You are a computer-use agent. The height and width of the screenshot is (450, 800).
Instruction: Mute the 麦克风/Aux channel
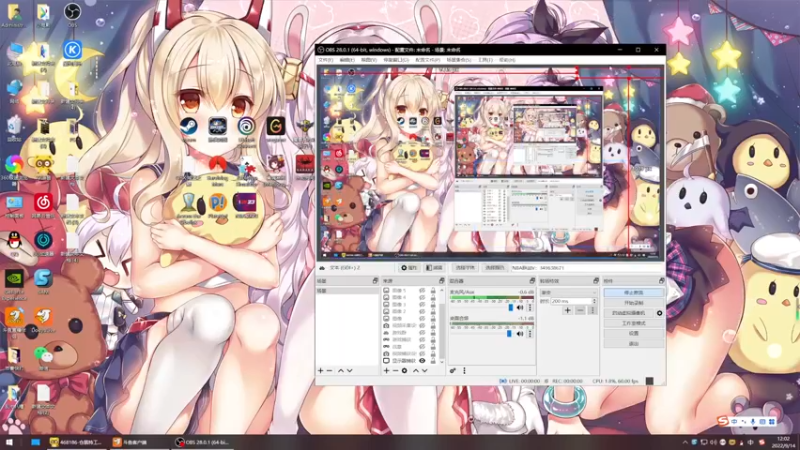point(520,308)
